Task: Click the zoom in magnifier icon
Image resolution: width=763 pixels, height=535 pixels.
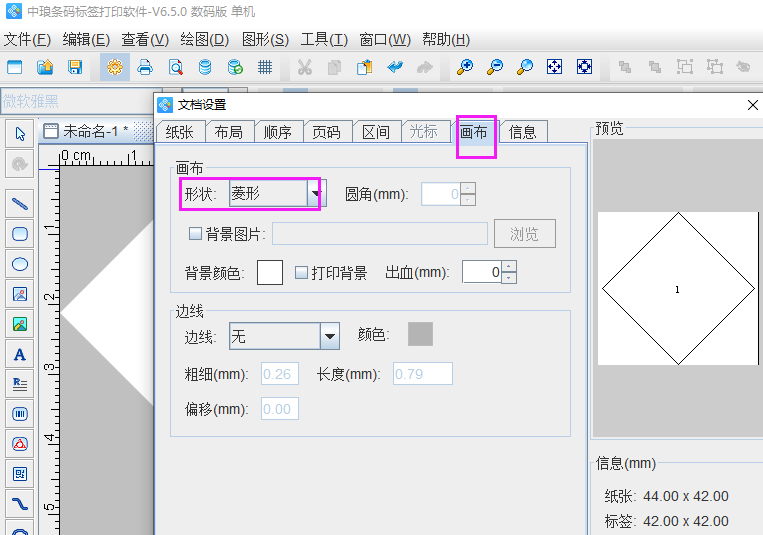Action: tap(465, 67)
